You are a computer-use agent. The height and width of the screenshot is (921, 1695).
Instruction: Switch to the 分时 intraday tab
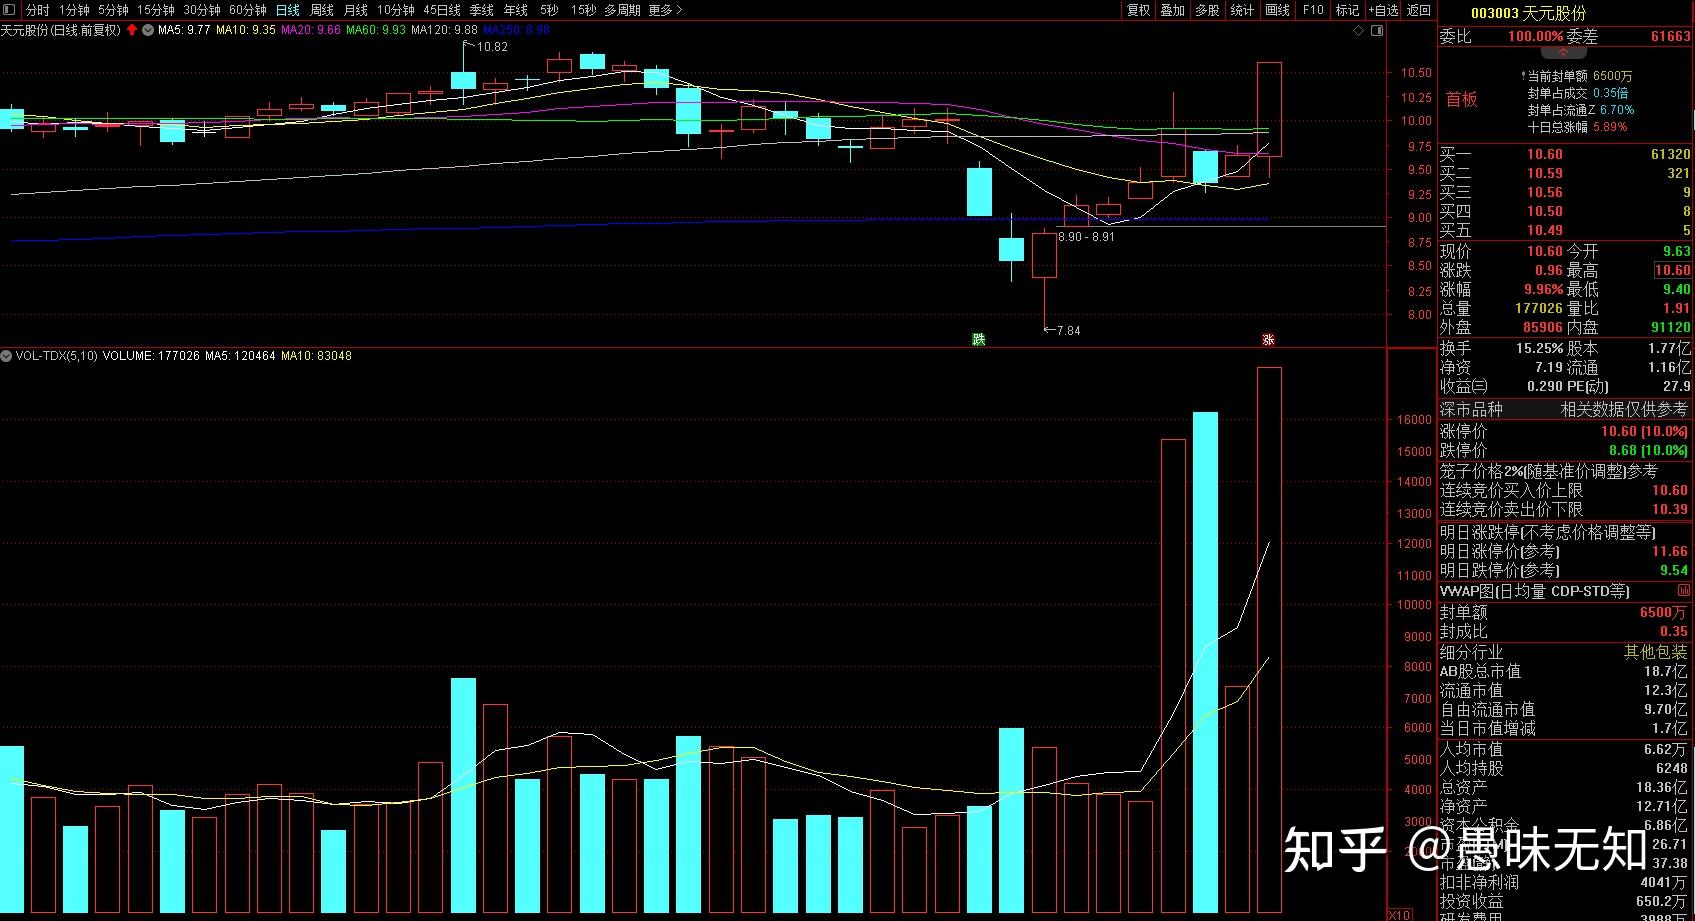[x=37, y=10]
